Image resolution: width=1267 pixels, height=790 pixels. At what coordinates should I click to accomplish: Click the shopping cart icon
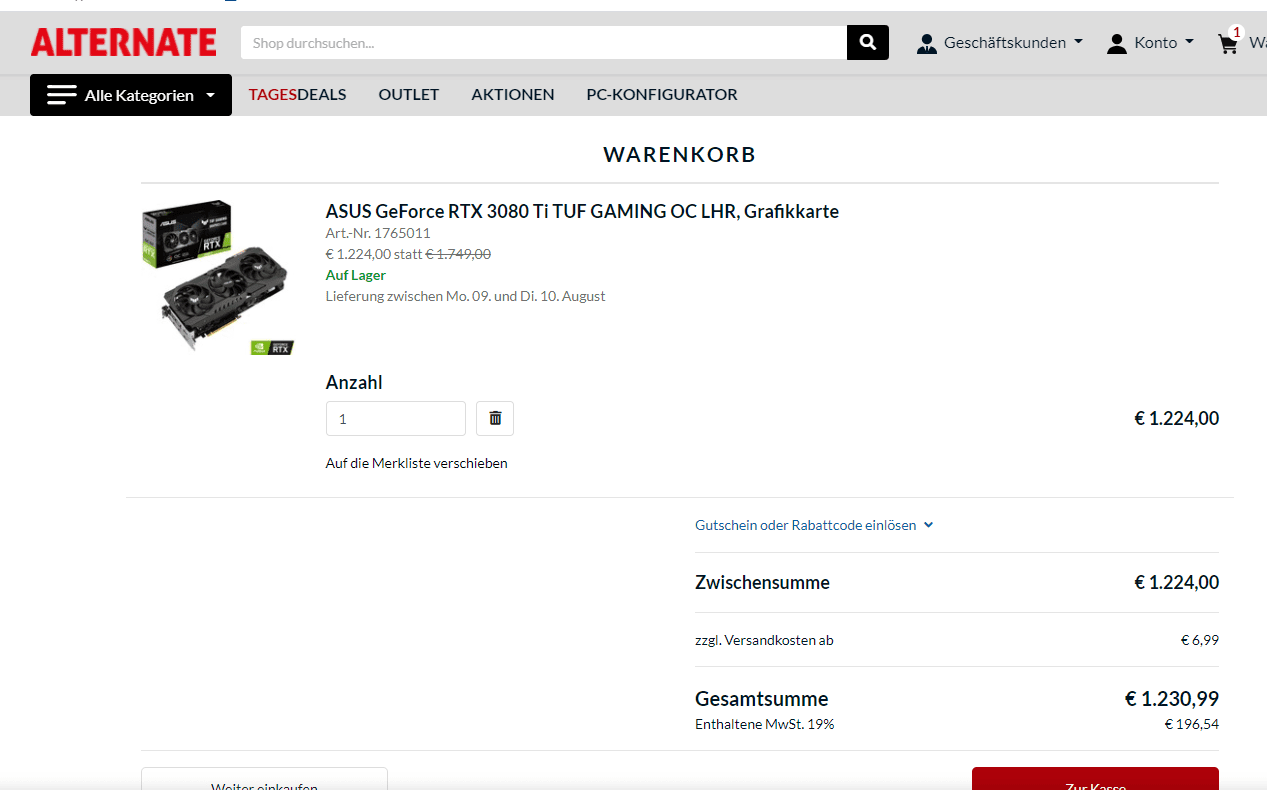(1228, 43)
